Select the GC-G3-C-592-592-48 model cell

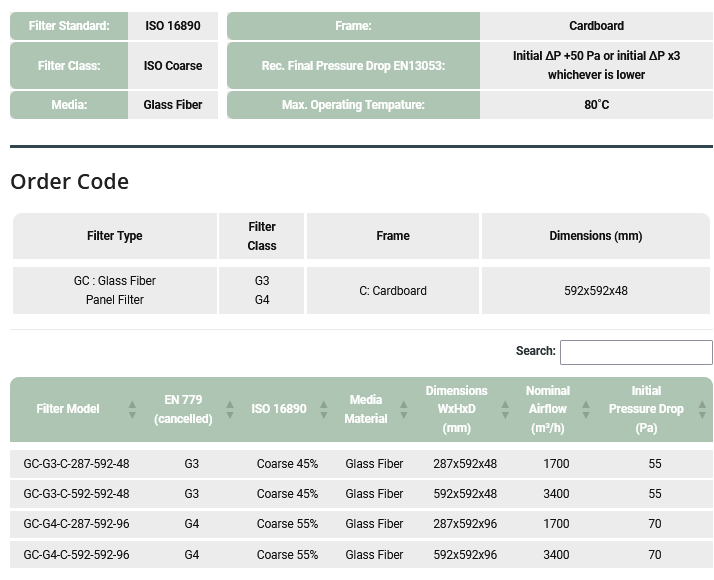(76, 494)
